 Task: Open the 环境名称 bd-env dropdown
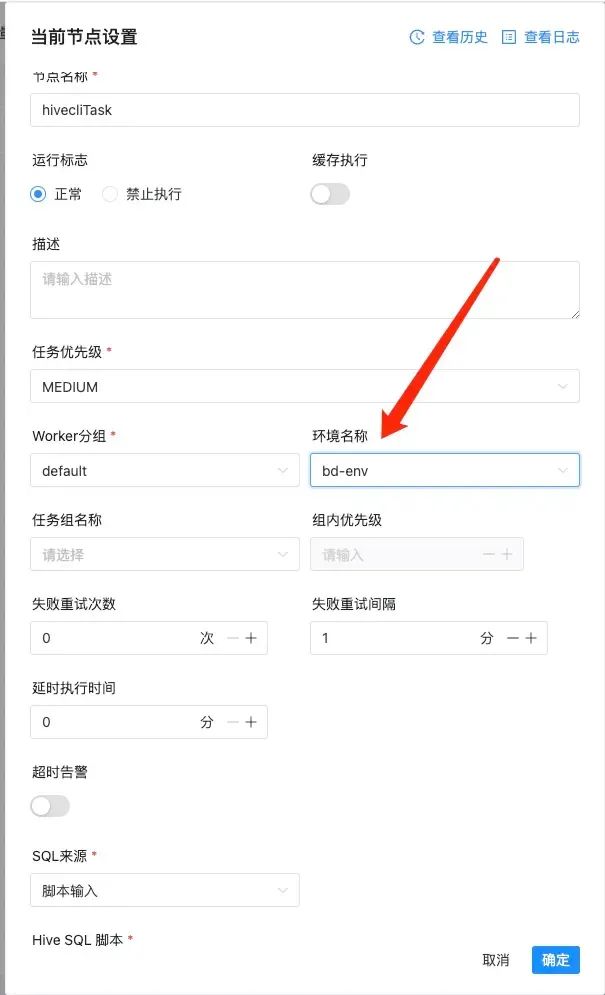444,470
